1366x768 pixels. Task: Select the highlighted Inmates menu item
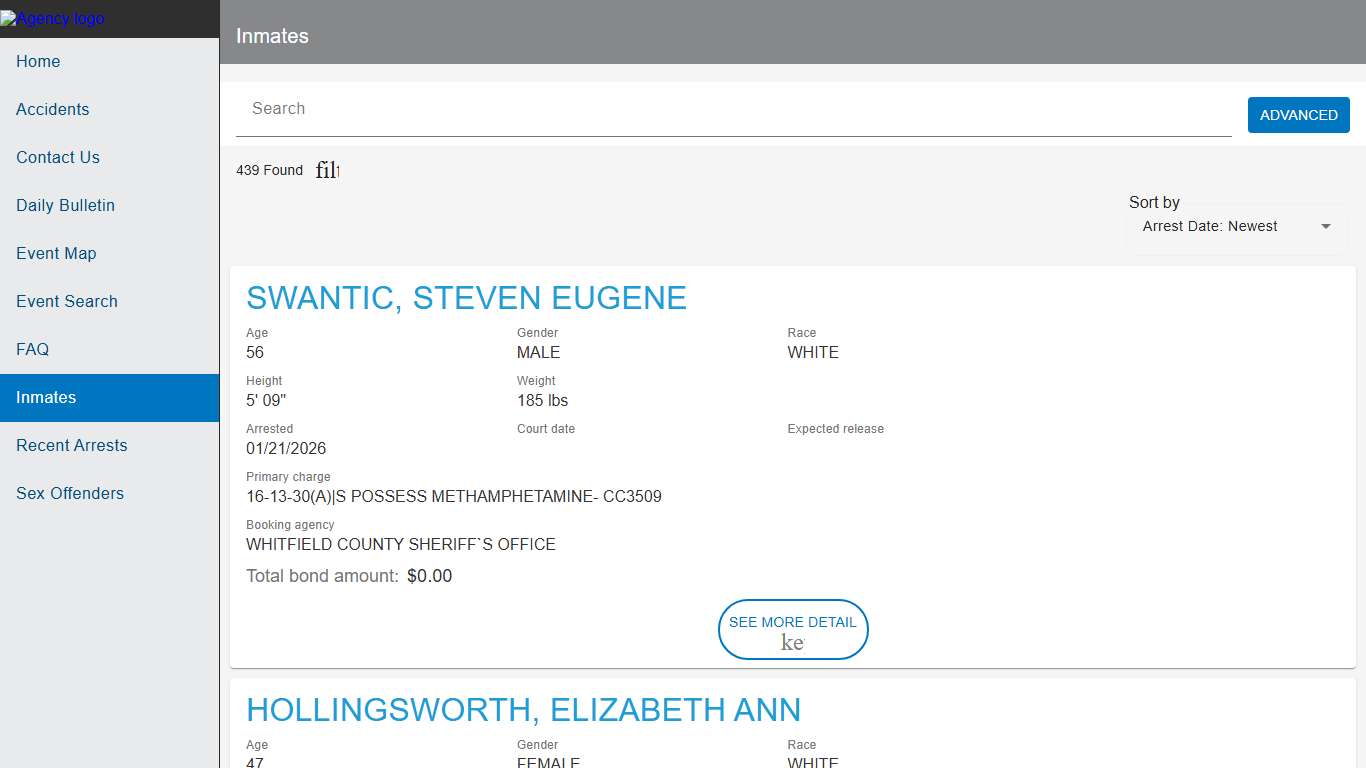pos(46,397)
